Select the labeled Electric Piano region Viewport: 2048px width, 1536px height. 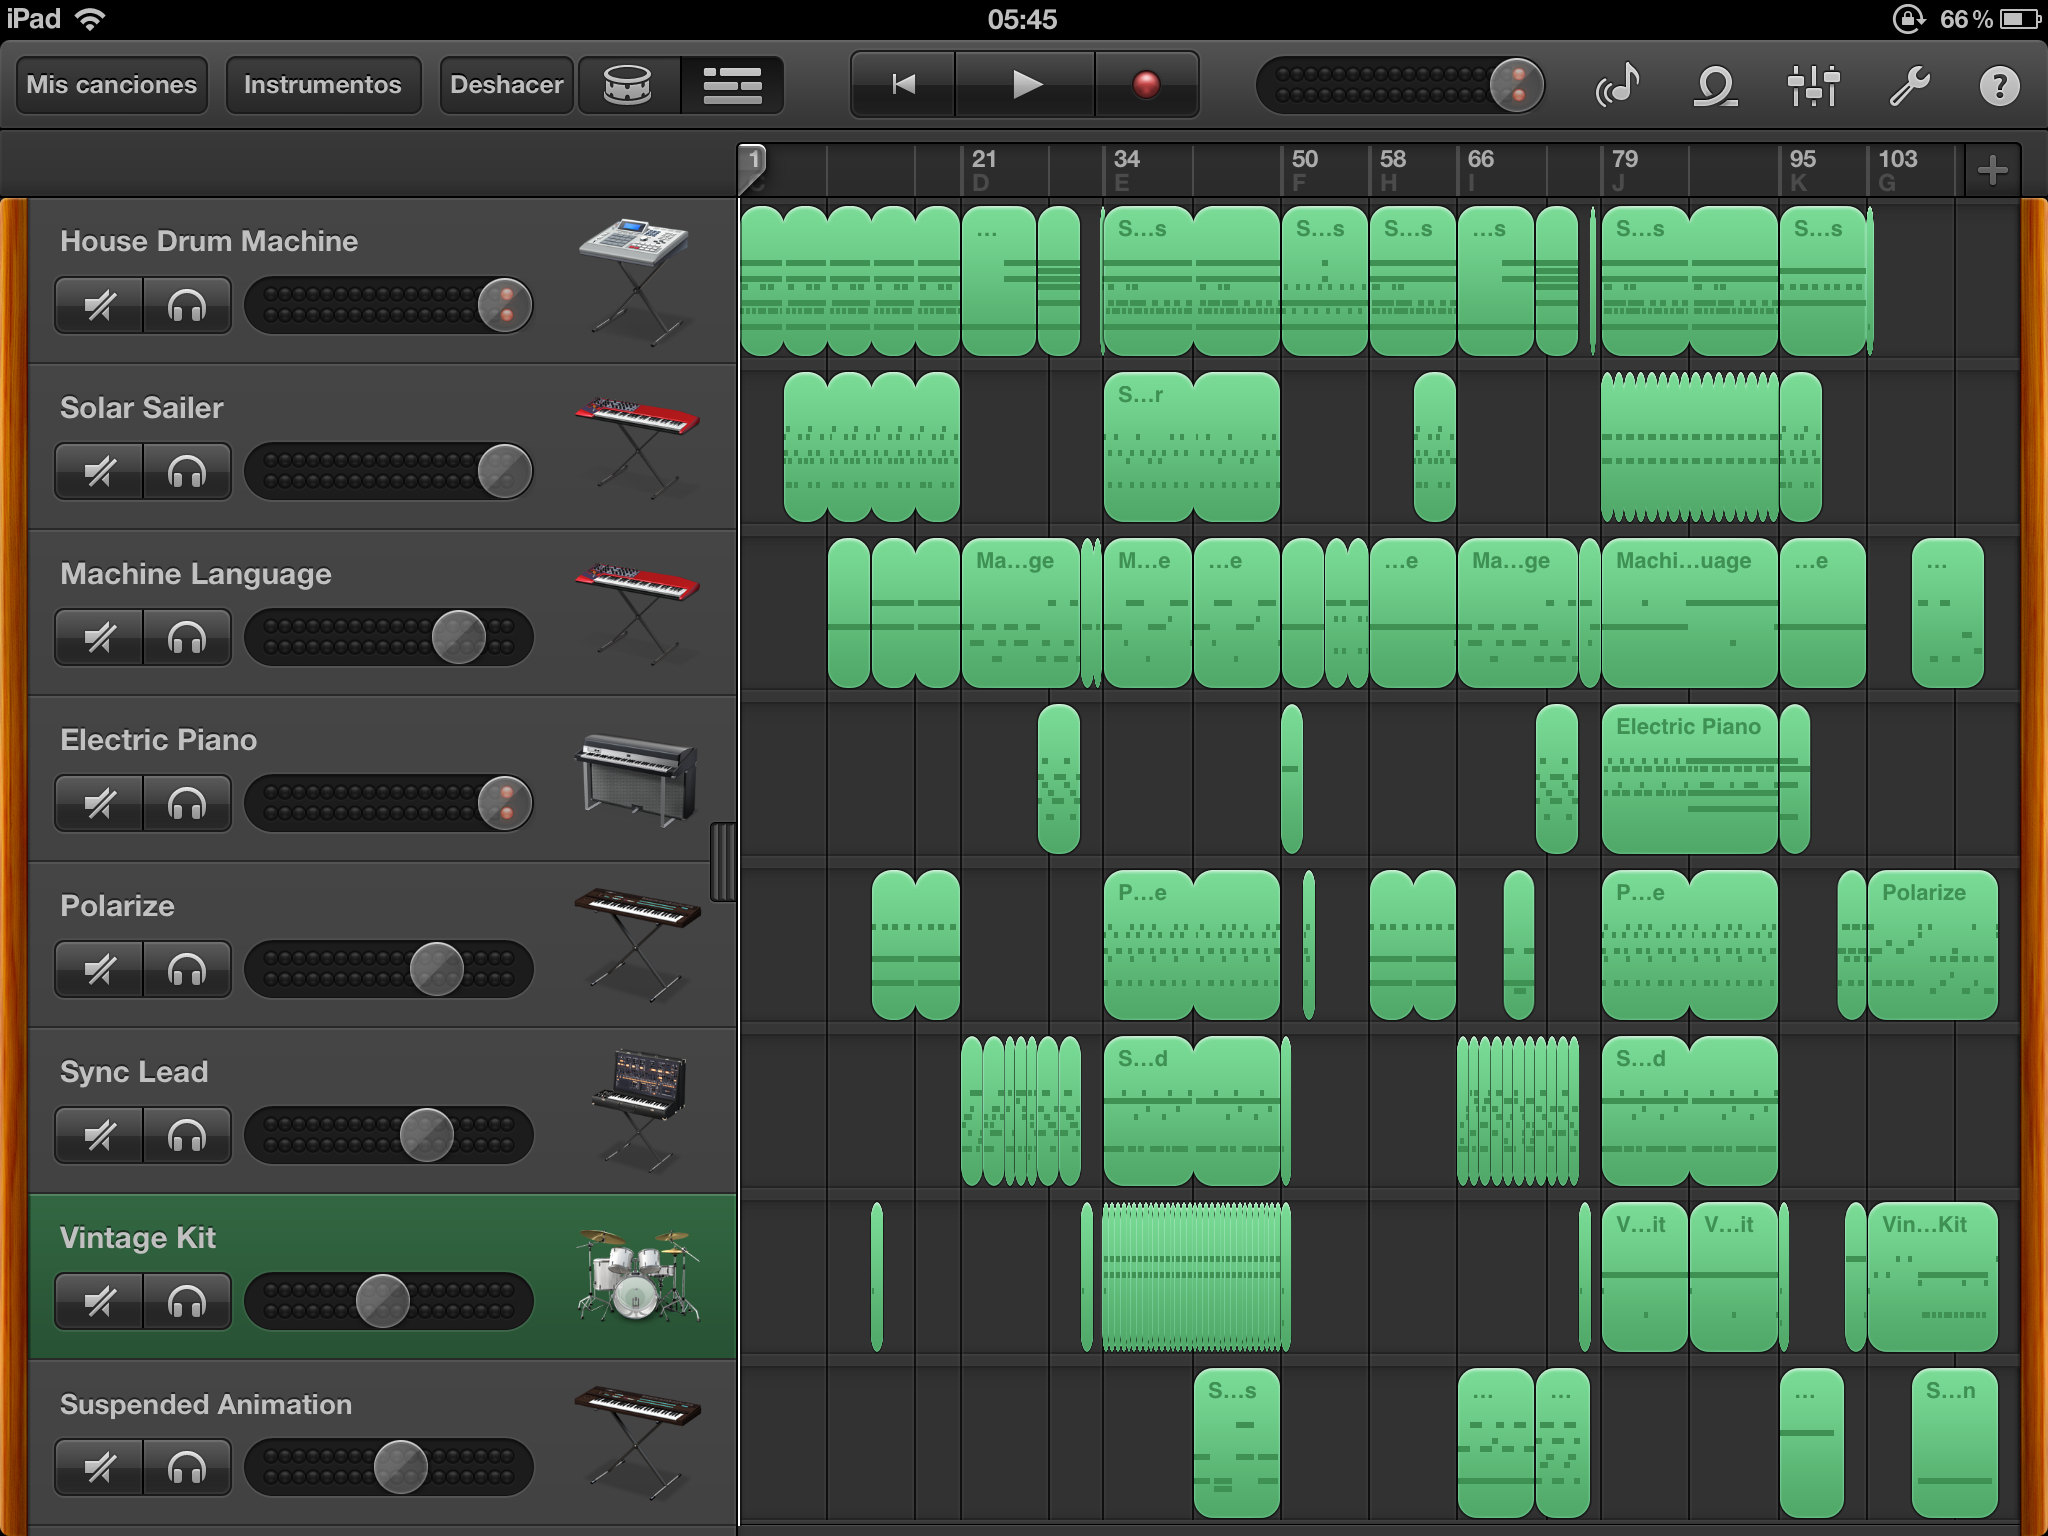point(1690,779)
